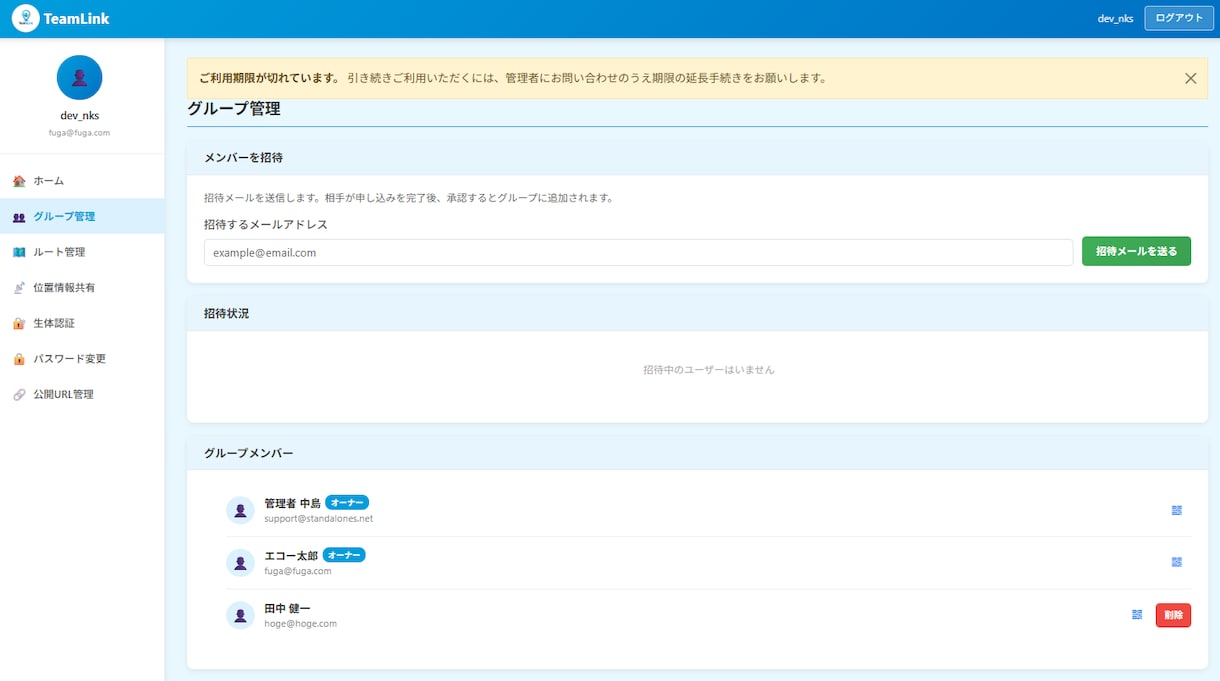Viewport: 1220px width, 681px height.
Task: Click dev_nks username in top bar
Action: pos(1115,19)
